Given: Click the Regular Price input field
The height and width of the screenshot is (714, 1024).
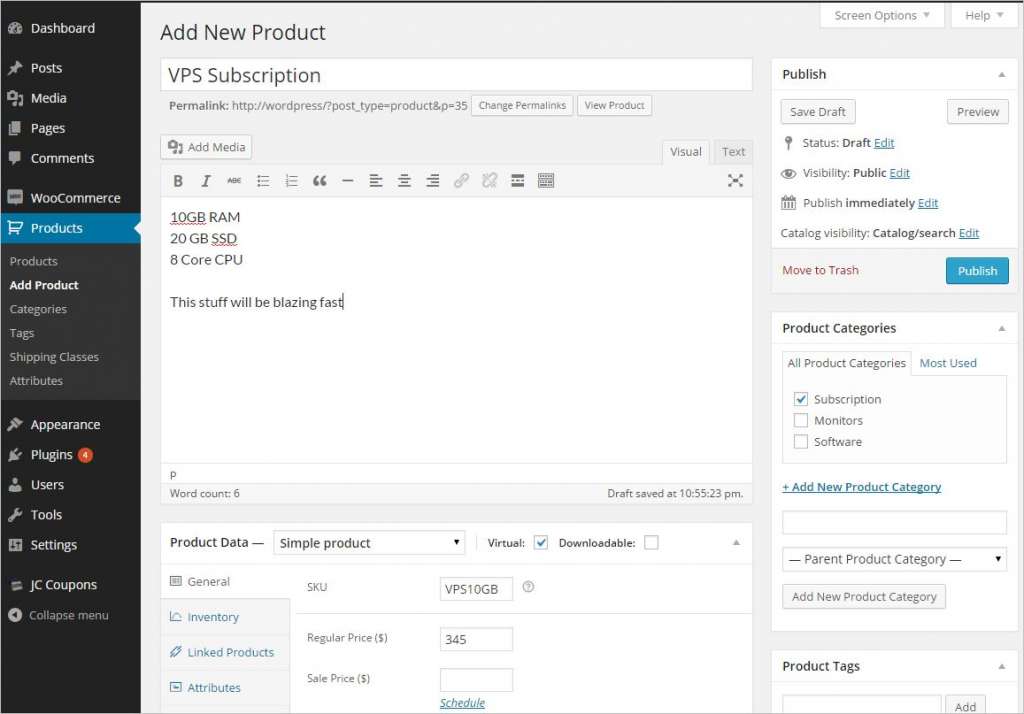Looking at the screenshot, I should [476, 639].
